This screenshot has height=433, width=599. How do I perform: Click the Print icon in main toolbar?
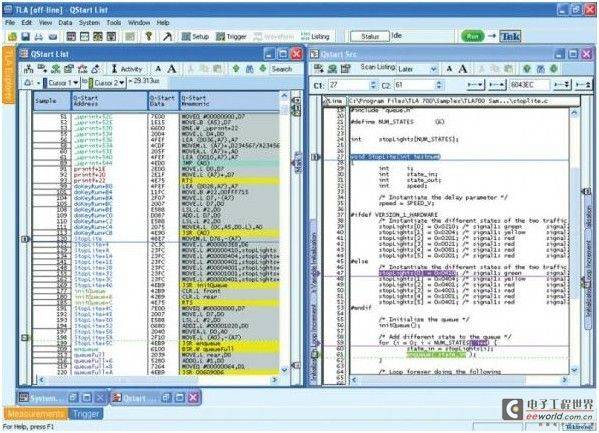coord(39,37)
